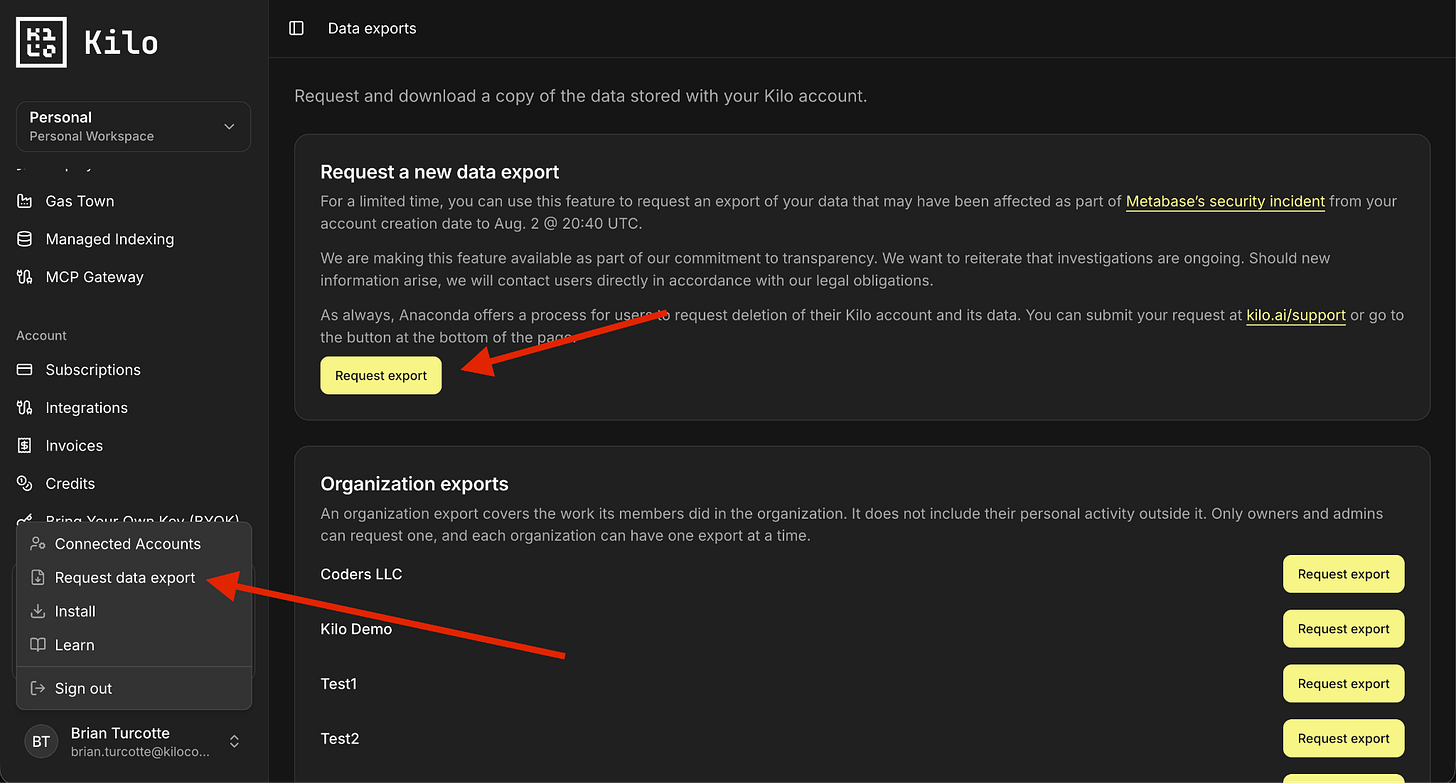Follow the kilo.ai/support link
1456x783 pixels.
tap(1296, 315)
